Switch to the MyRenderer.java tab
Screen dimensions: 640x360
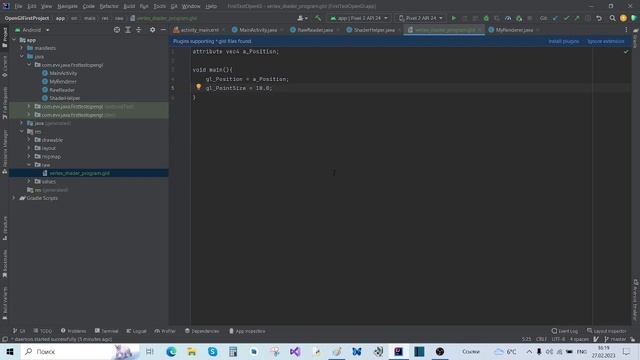click(x=514, y=30)
